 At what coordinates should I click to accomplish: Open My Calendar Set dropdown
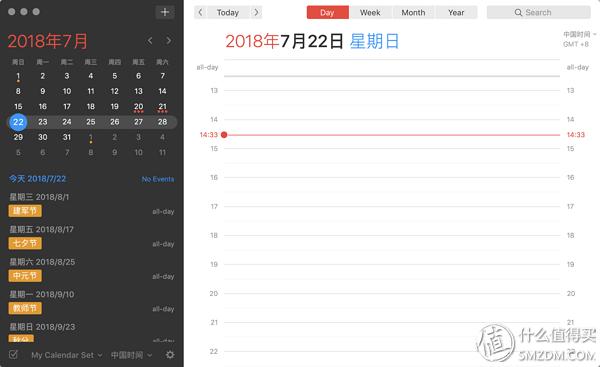[x=67, y=355]
